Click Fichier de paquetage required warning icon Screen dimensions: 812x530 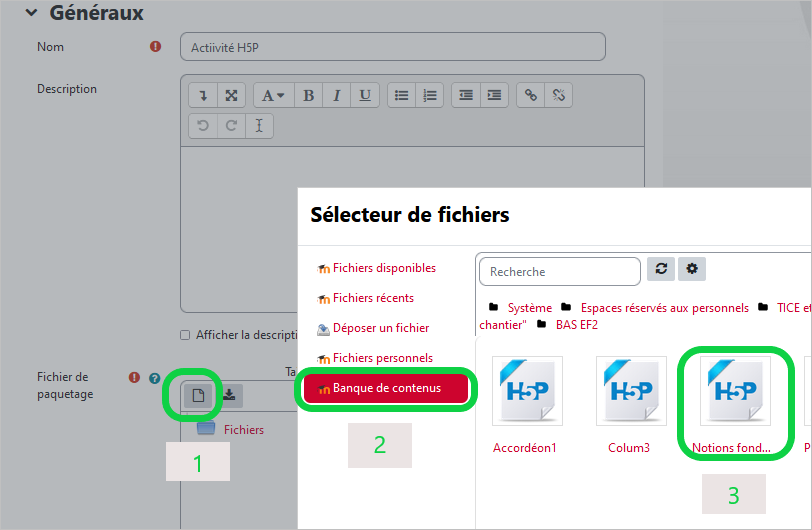click(134, 377)
